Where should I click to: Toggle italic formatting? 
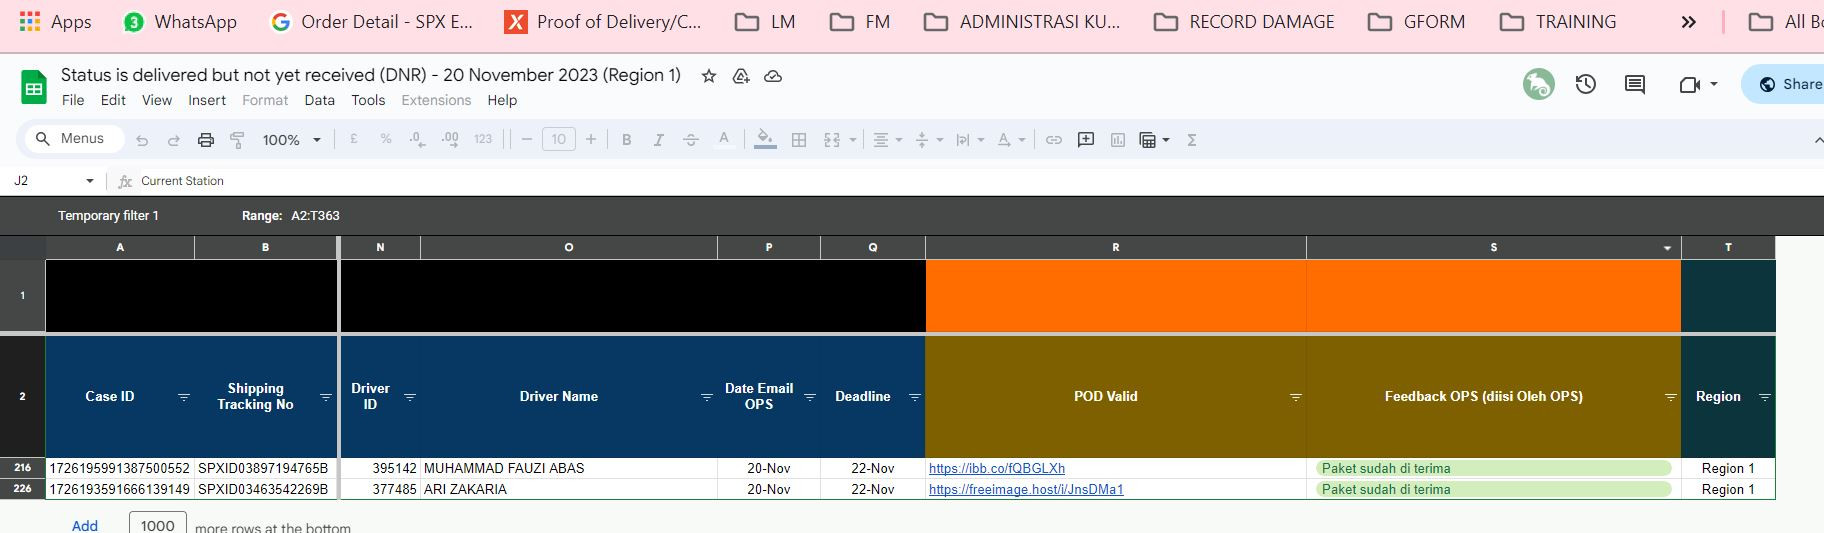659,140
